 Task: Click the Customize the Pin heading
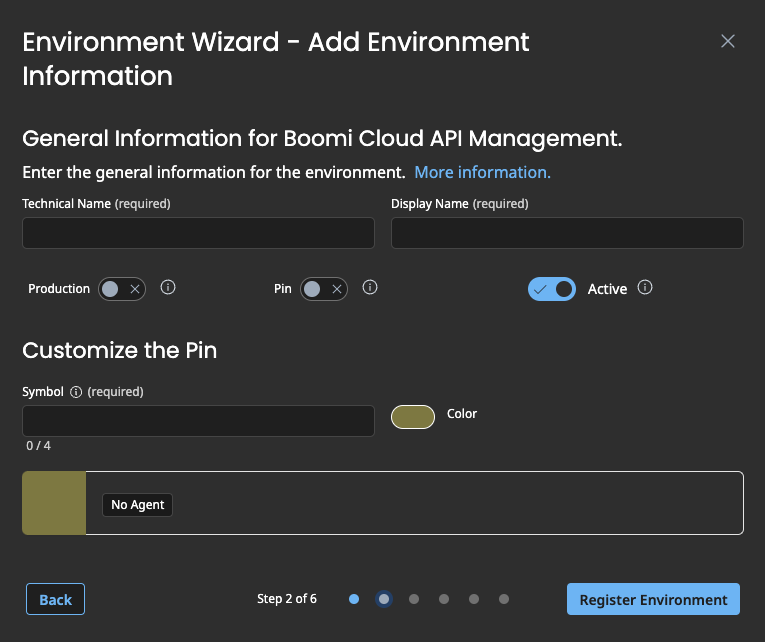tap(120, 350)
